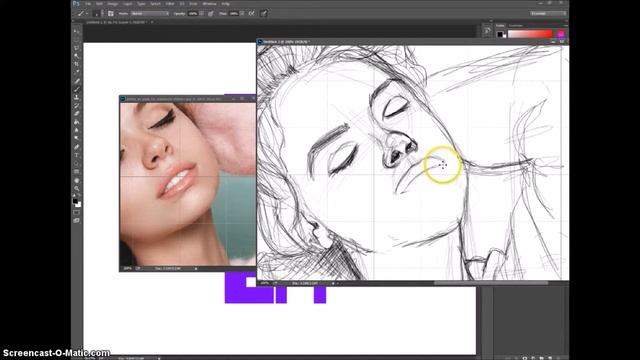
Task: Open the Edit menu
Action: coord(99,4)
